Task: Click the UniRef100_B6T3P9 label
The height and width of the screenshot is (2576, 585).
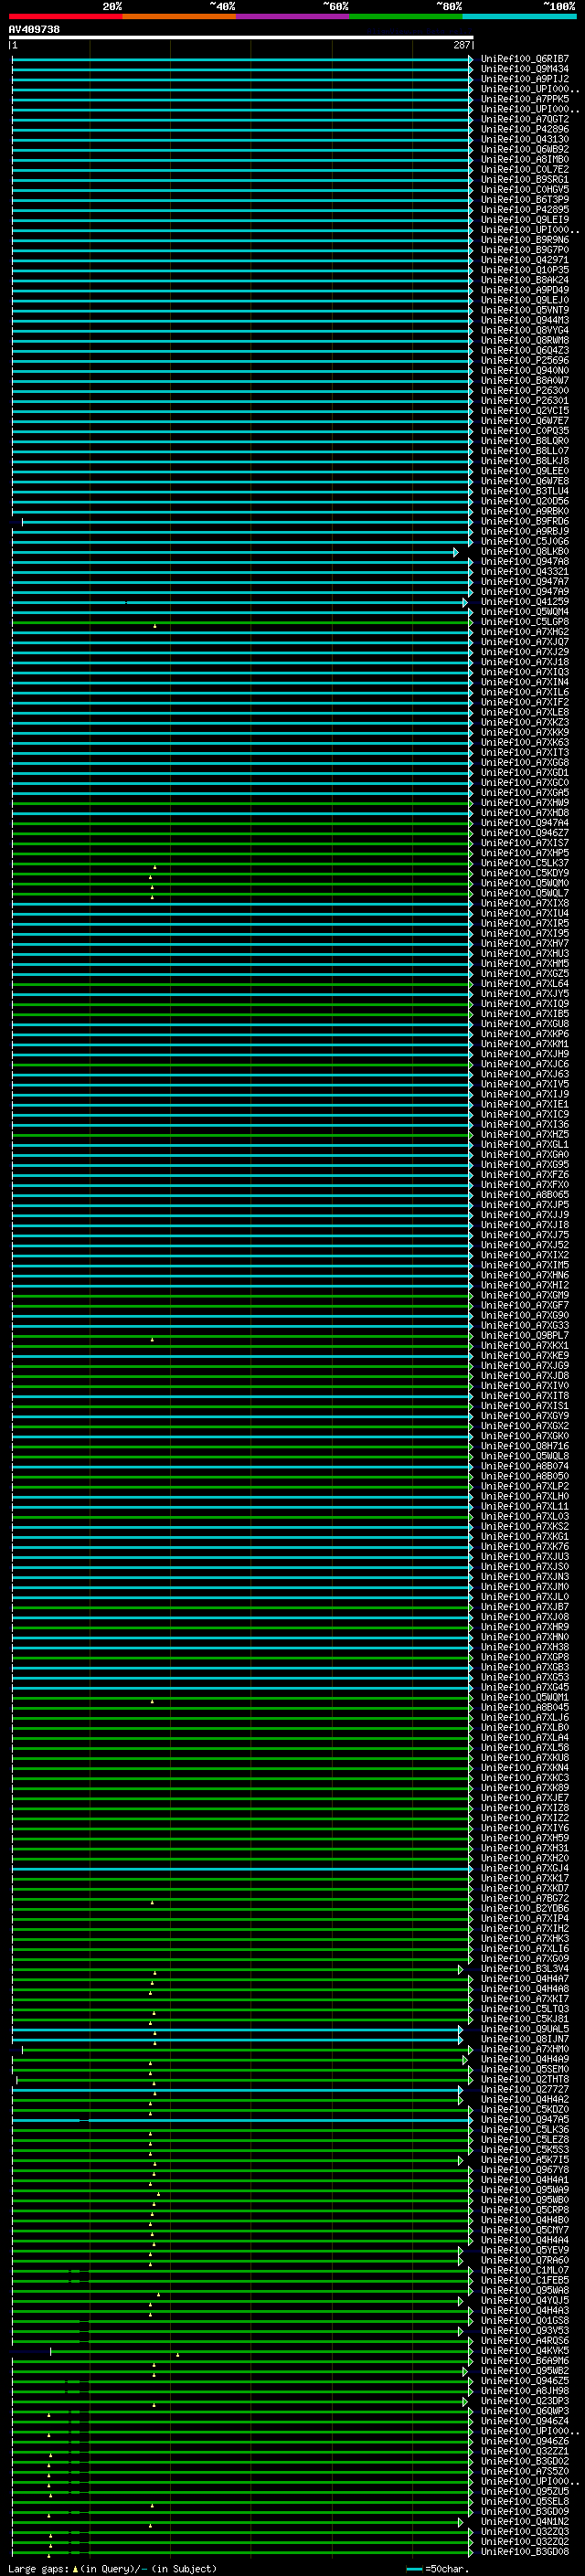Action: pos(525,199)
